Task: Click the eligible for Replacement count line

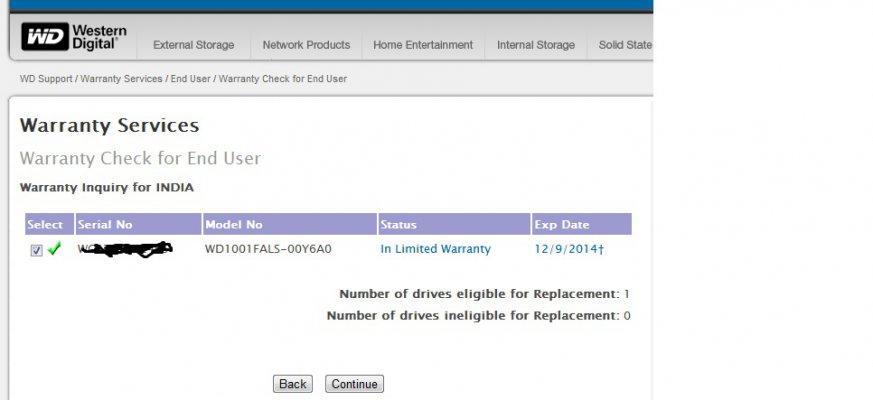Action: click(x=484, y=294)
